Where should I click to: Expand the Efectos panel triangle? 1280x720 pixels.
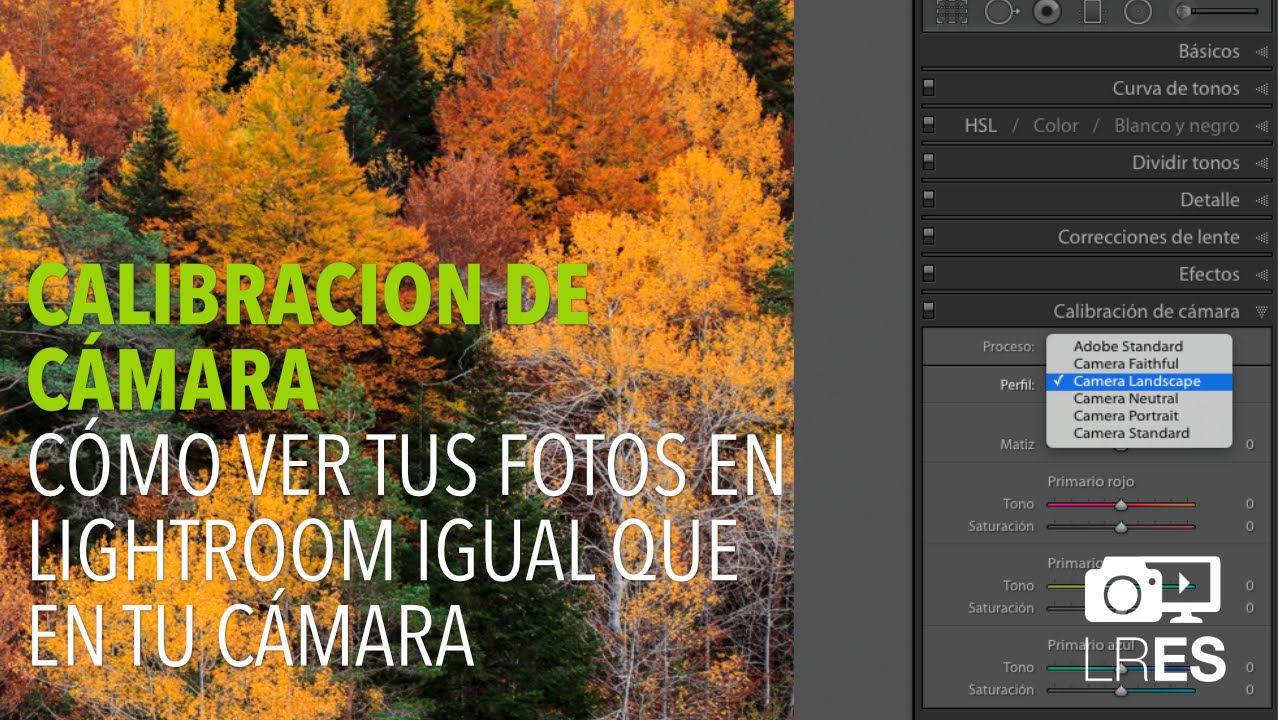coord(1260,274)
